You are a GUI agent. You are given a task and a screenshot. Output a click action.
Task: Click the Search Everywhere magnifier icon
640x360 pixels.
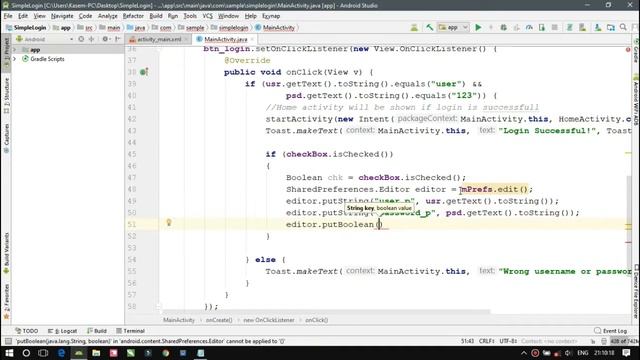click(623, 27)
